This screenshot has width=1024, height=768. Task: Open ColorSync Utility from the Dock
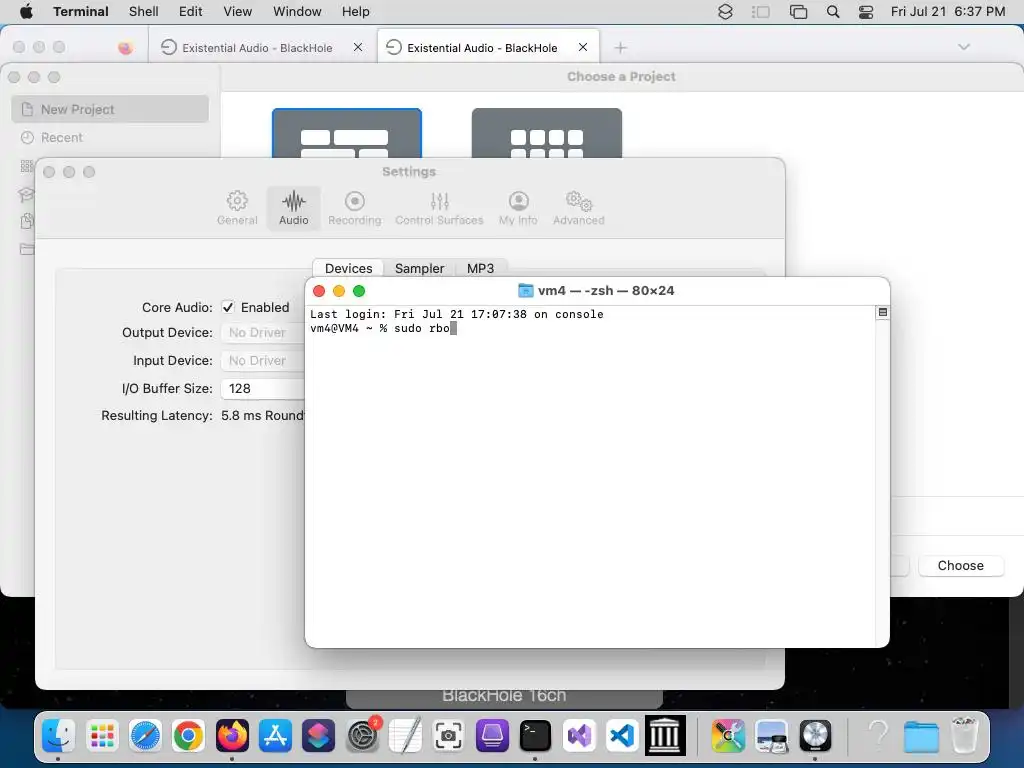click(728, 736)
